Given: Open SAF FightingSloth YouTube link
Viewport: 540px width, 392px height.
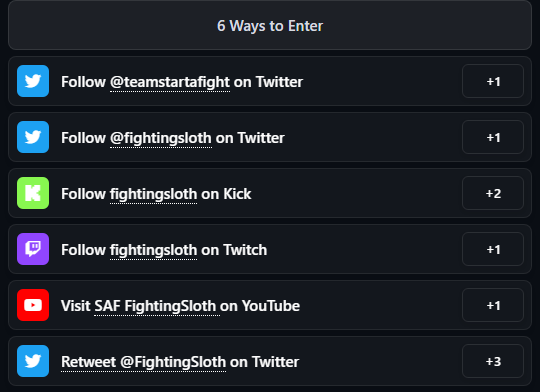Looking at the screenshot, I should click(x=155, y=306).
